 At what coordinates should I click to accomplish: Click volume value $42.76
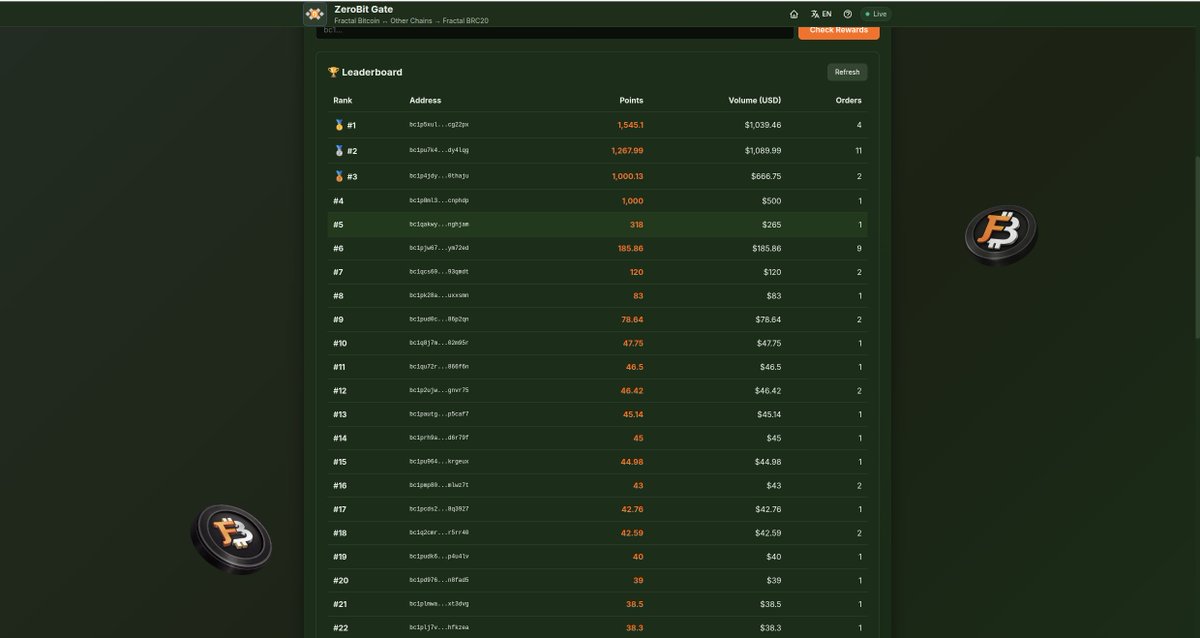click(768, 509)
